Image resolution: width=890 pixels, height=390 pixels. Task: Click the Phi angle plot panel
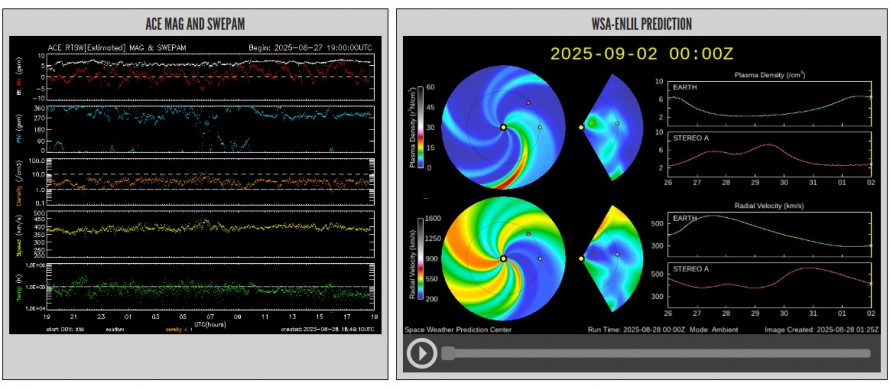[x=210, y=129]
